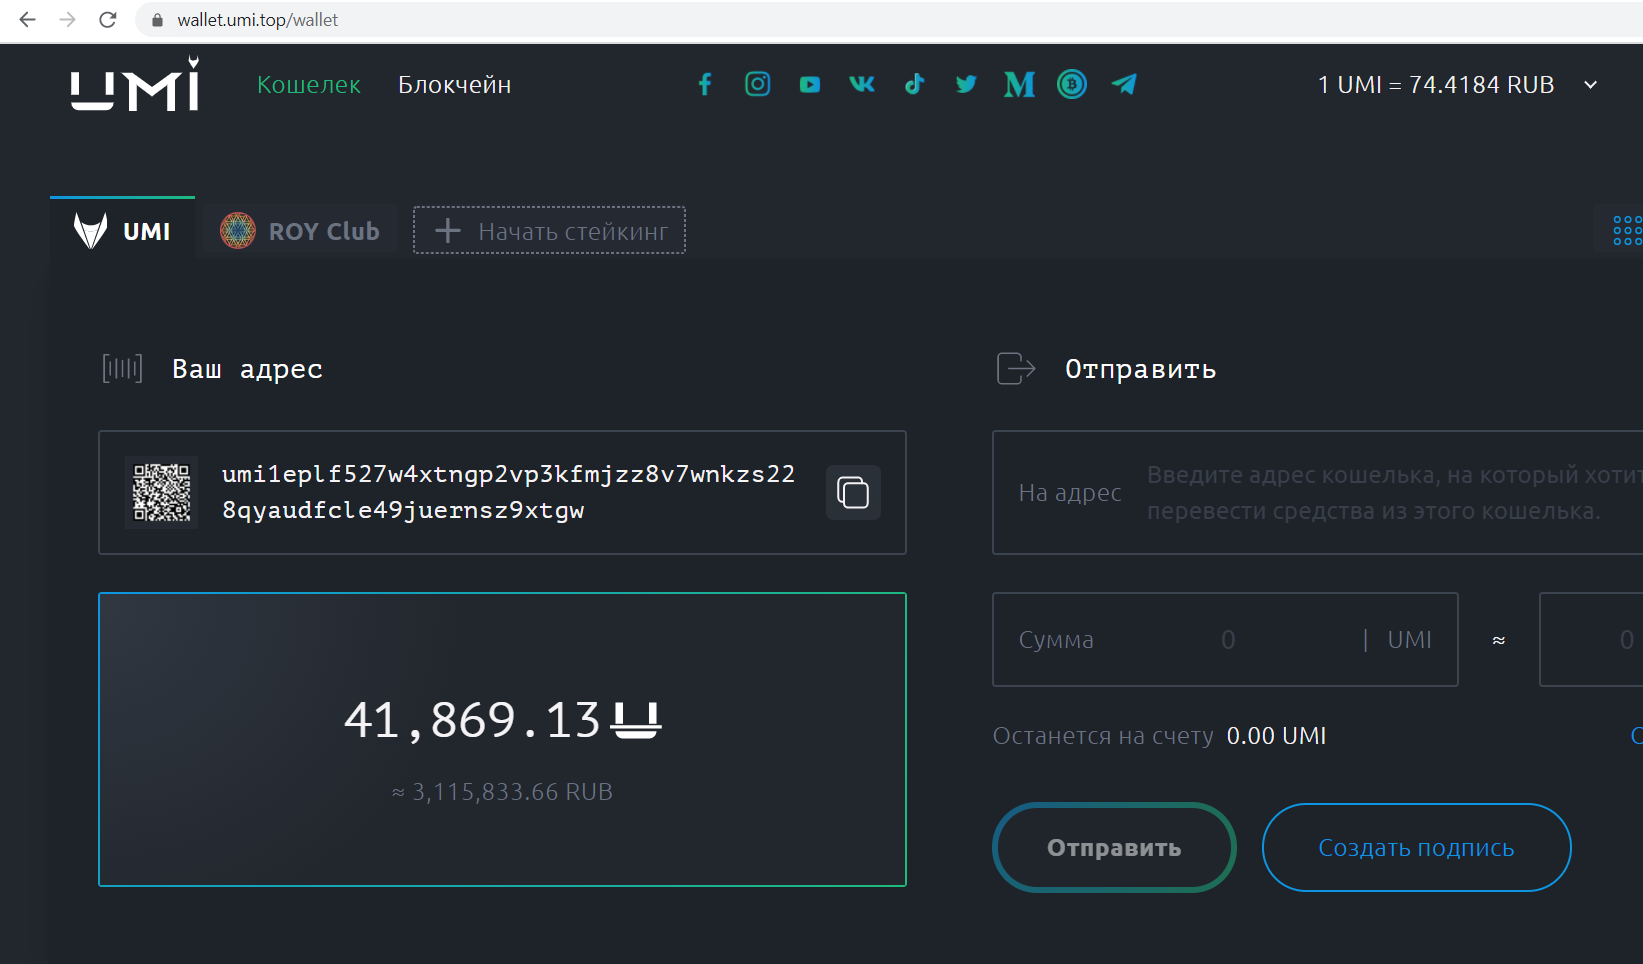The image size is (1643, 964).
Task: Click the Ваш адрес heading
Action: point(247,369)
